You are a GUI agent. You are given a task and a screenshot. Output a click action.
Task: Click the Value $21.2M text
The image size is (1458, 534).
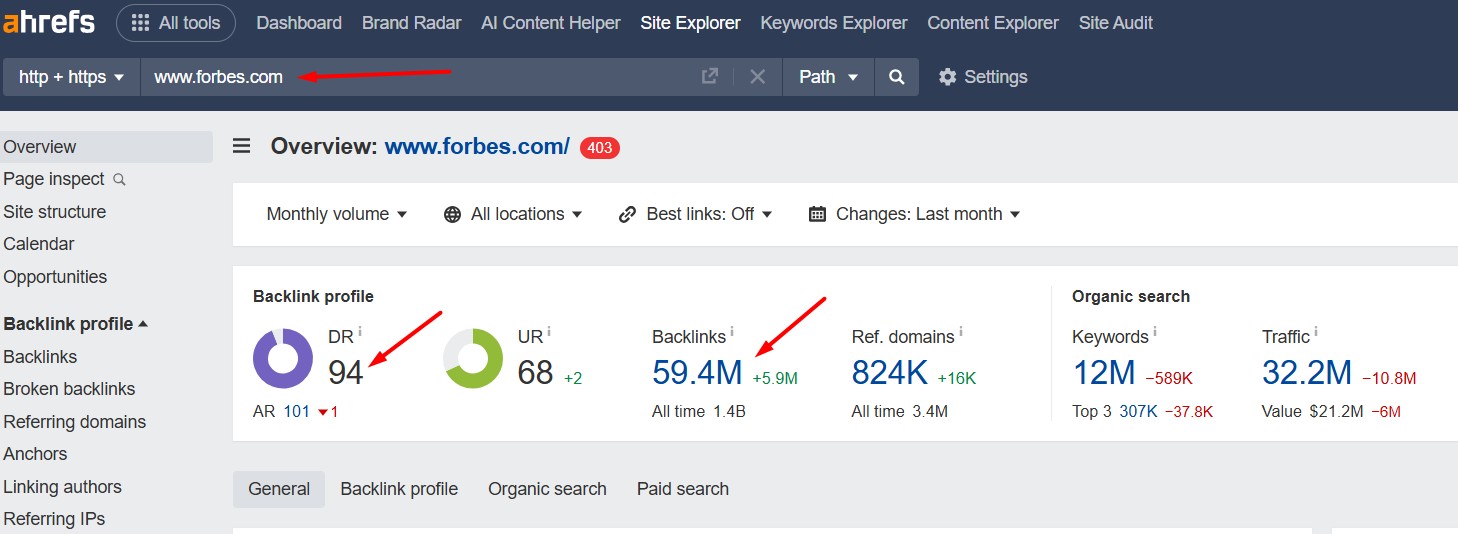tap(1311, 411)
